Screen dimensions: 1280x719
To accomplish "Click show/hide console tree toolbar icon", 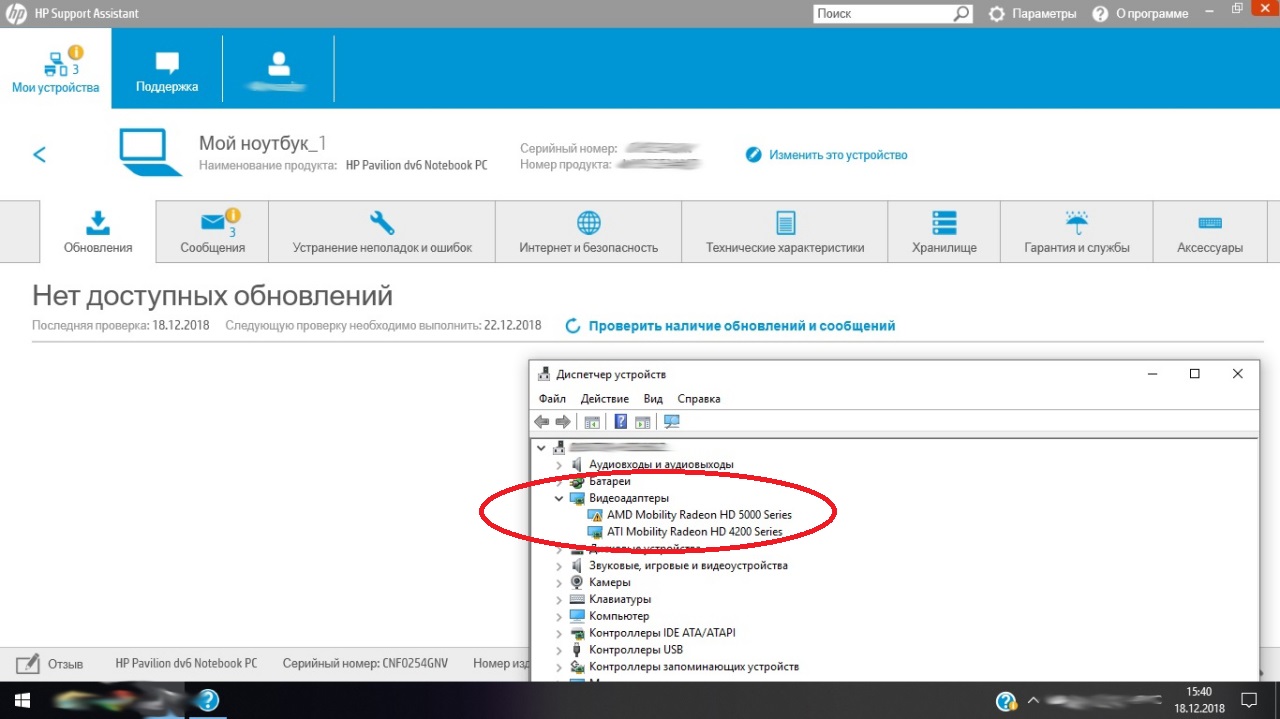I will 592,422.
